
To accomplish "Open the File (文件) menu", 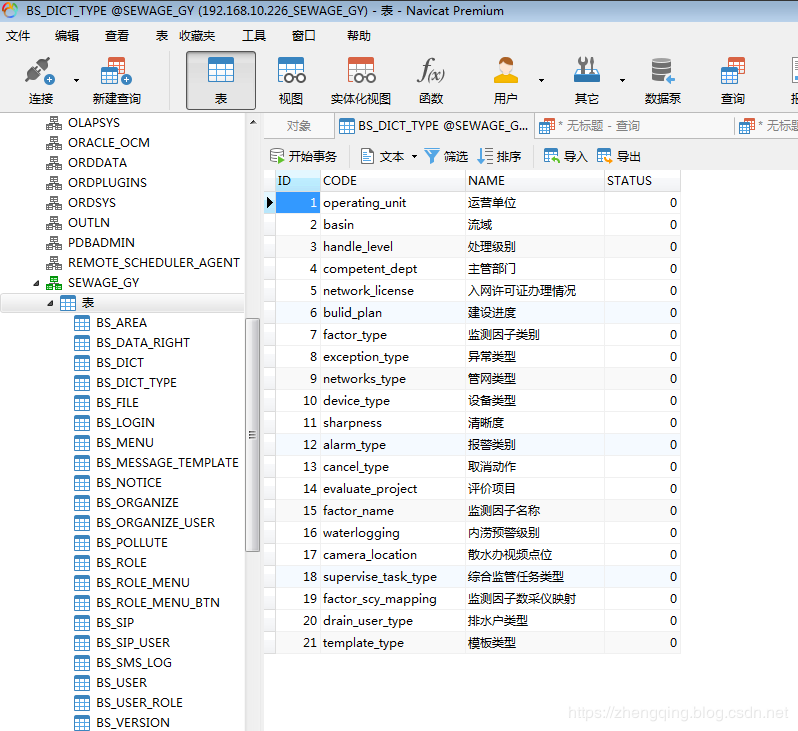I will click(18, 36).
